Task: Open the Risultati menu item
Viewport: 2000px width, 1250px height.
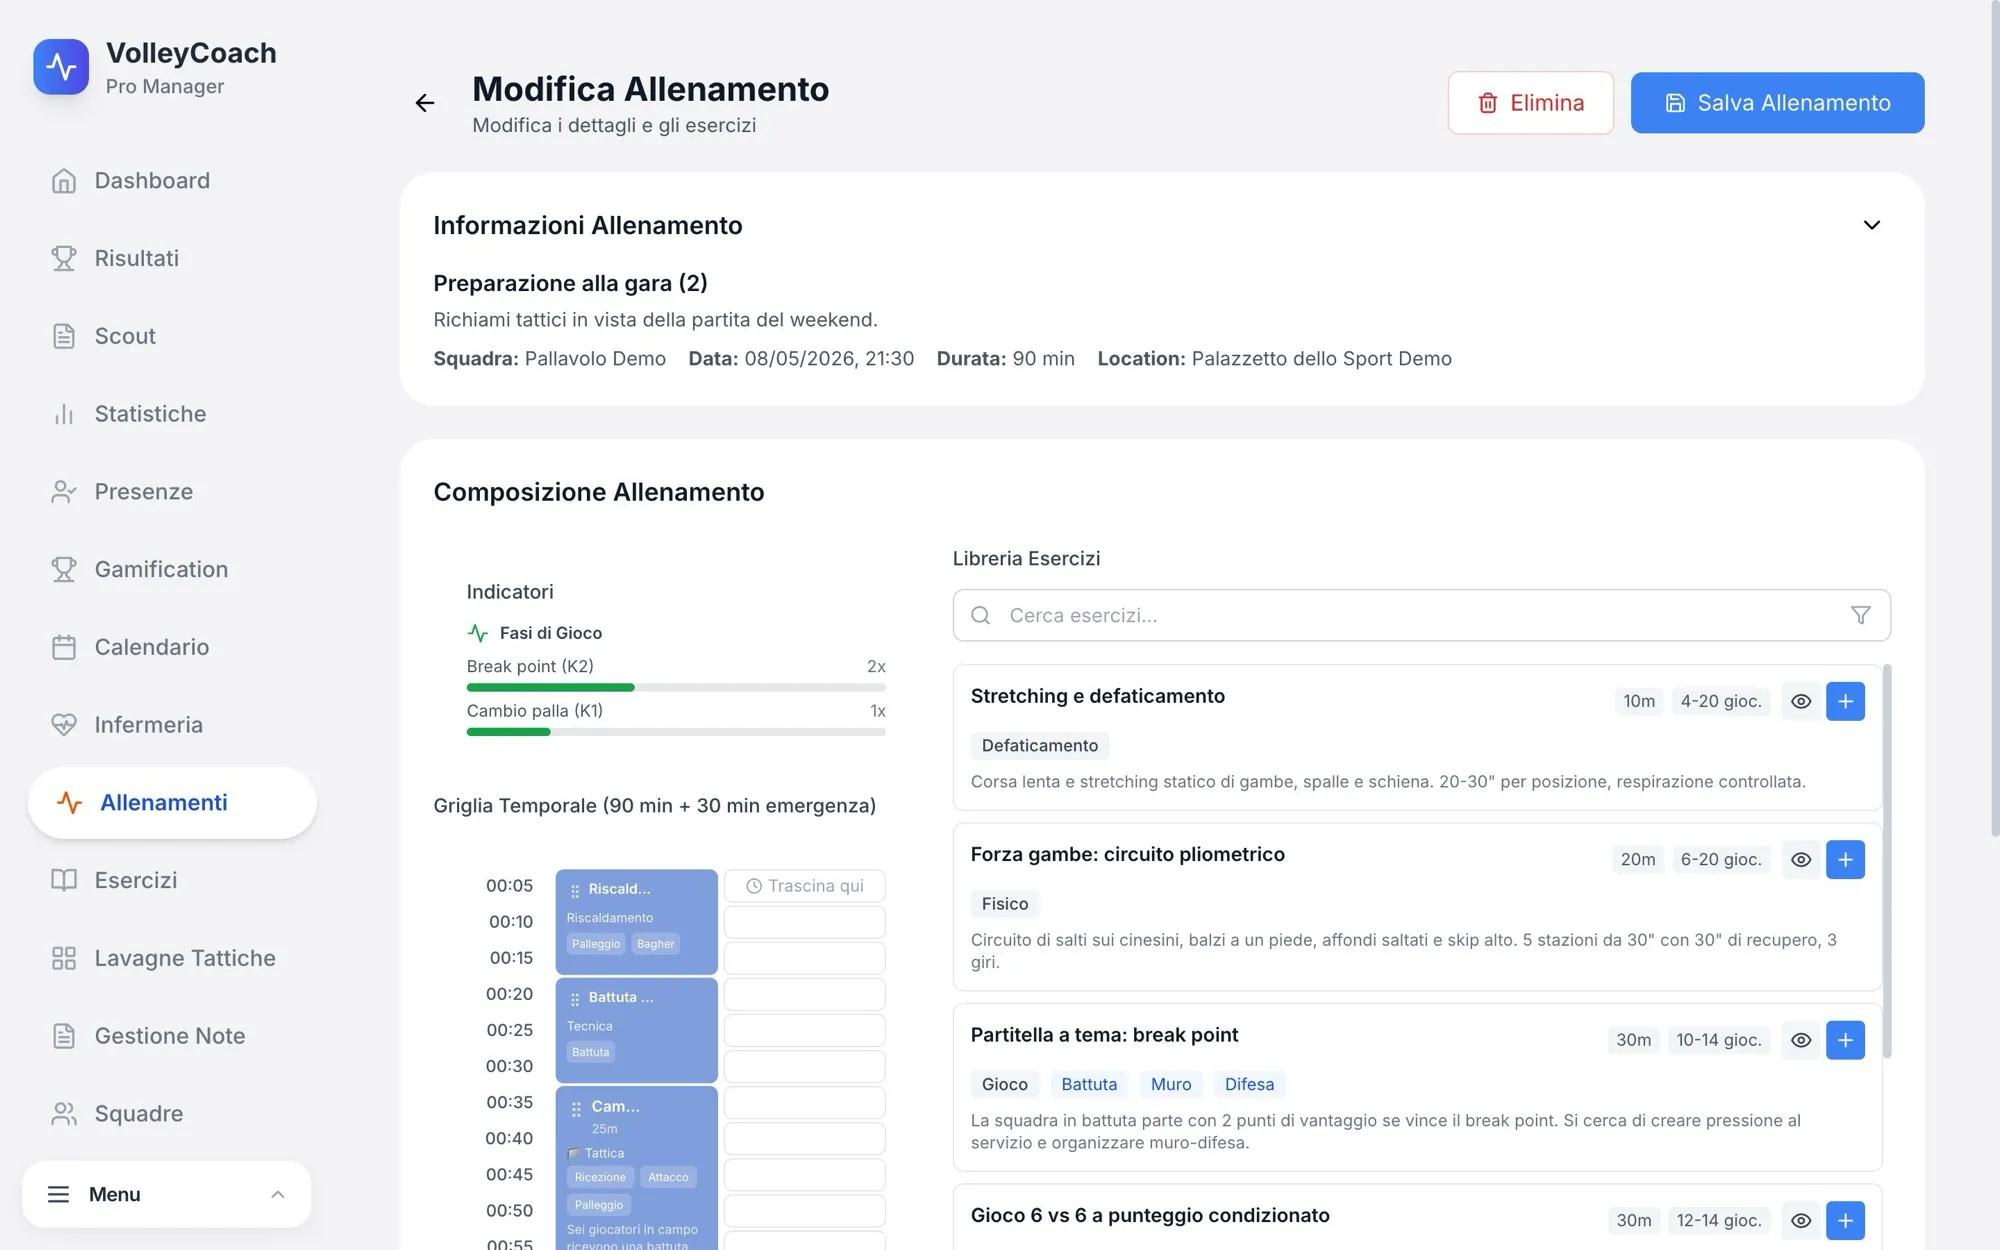Action: pyautogui.click(x=172, y=258)
